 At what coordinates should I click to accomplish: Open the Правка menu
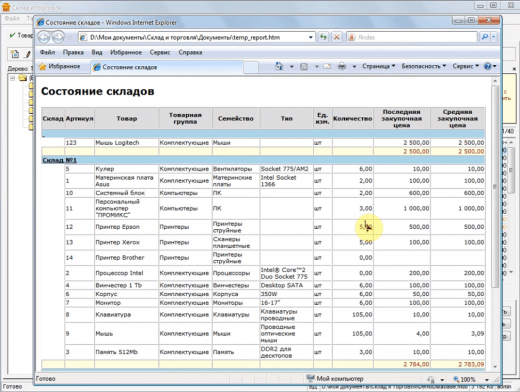click(x=73, y=52)
